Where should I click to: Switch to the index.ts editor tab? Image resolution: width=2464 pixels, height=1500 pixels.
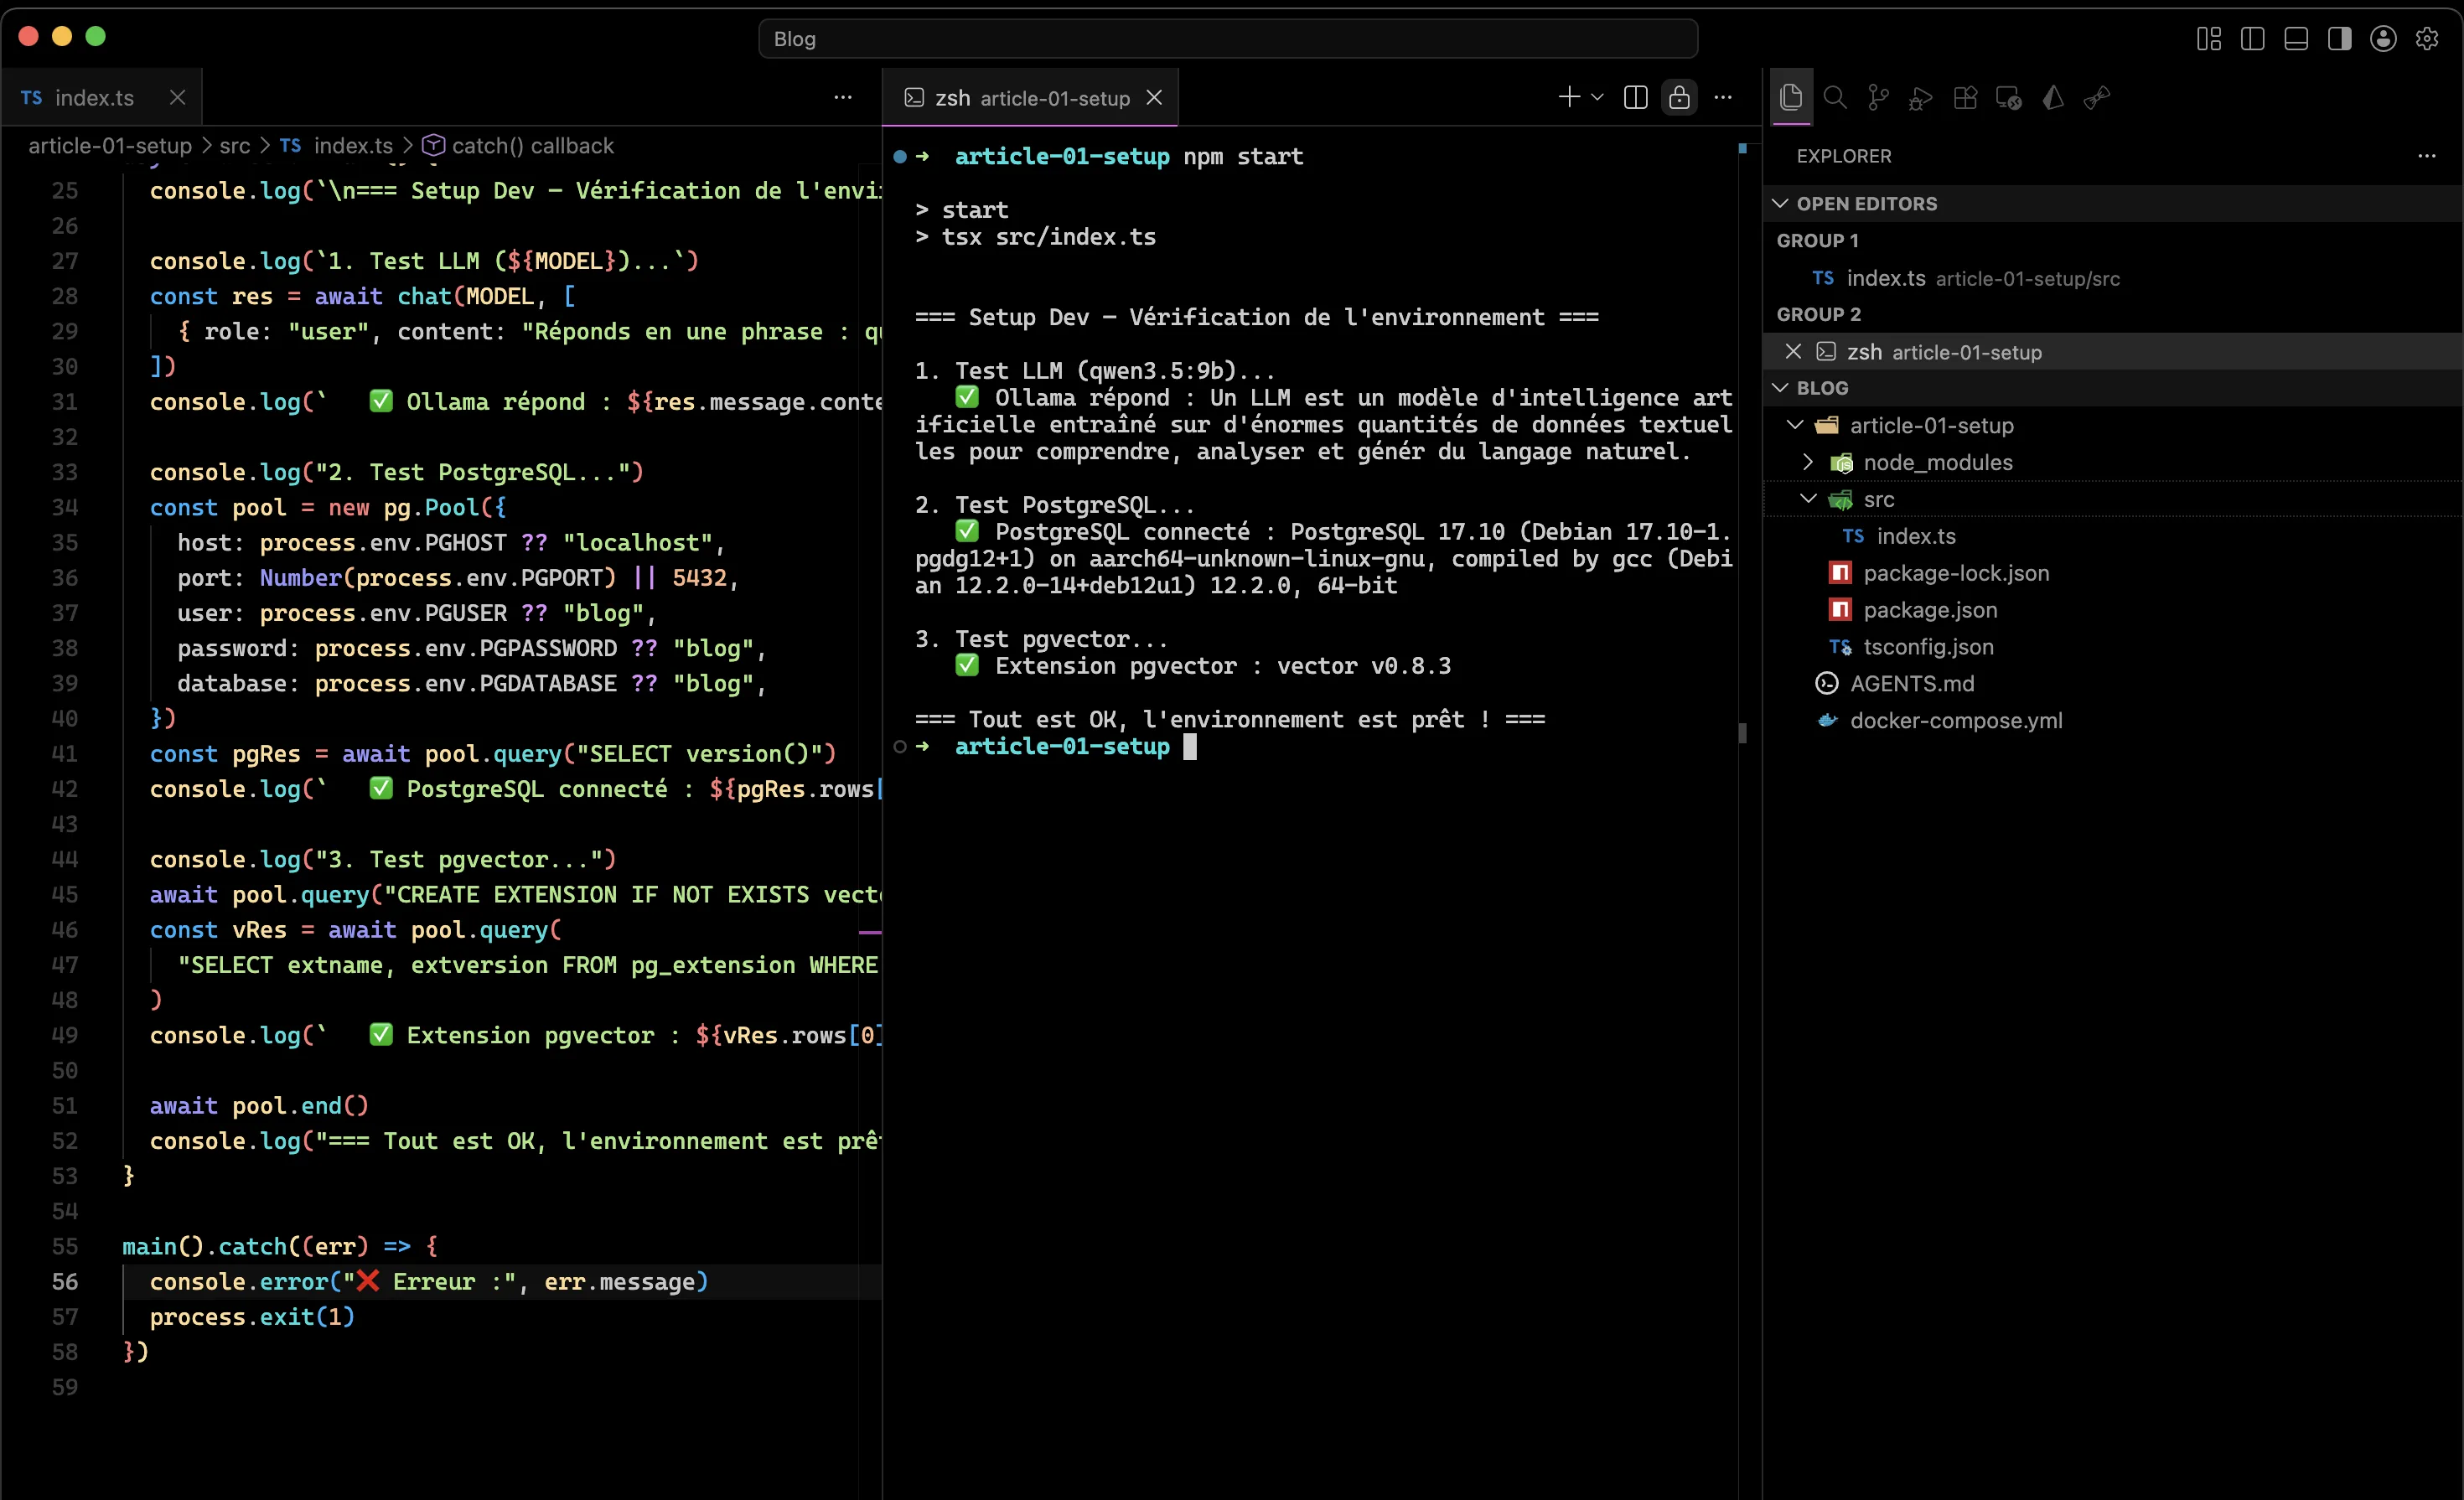click(102, 97)
